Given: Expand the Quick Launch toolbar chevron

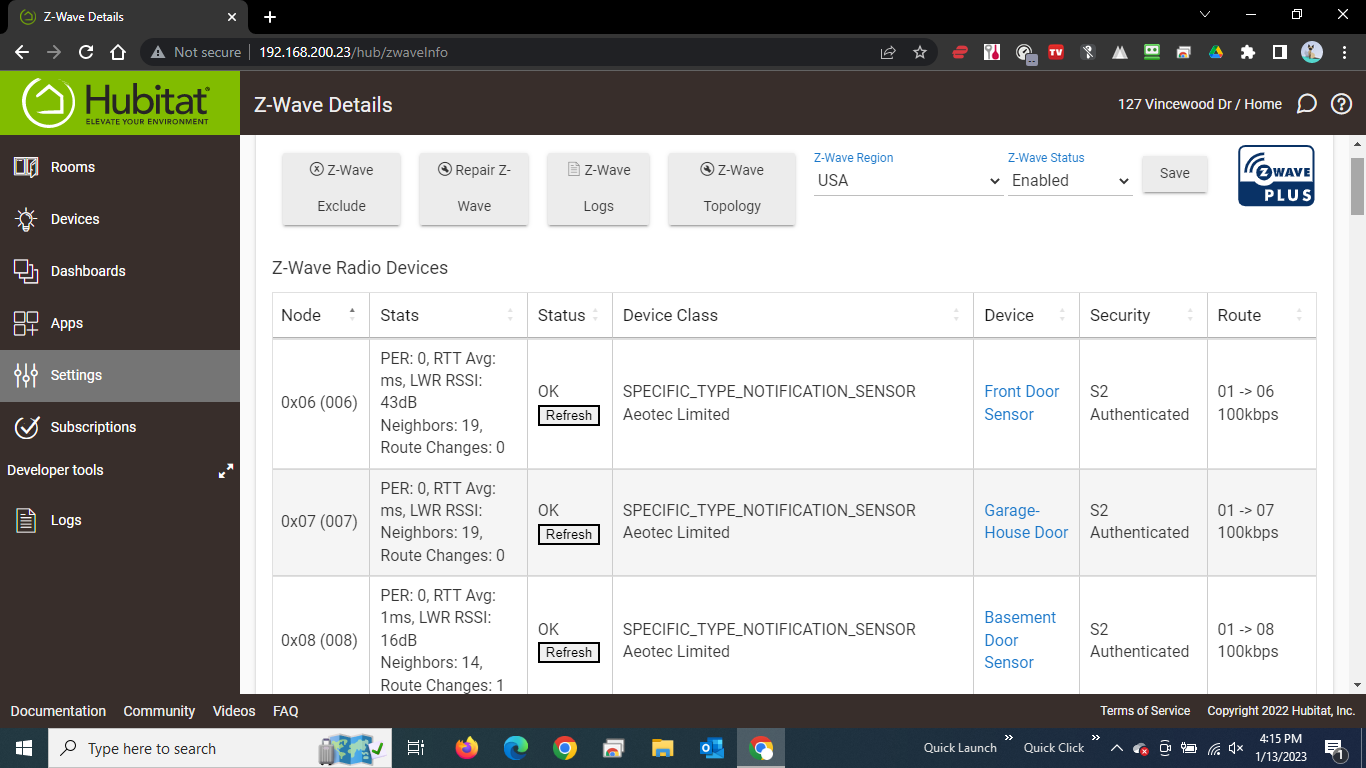Looking at the screenshot, I should coord(1008,740).
